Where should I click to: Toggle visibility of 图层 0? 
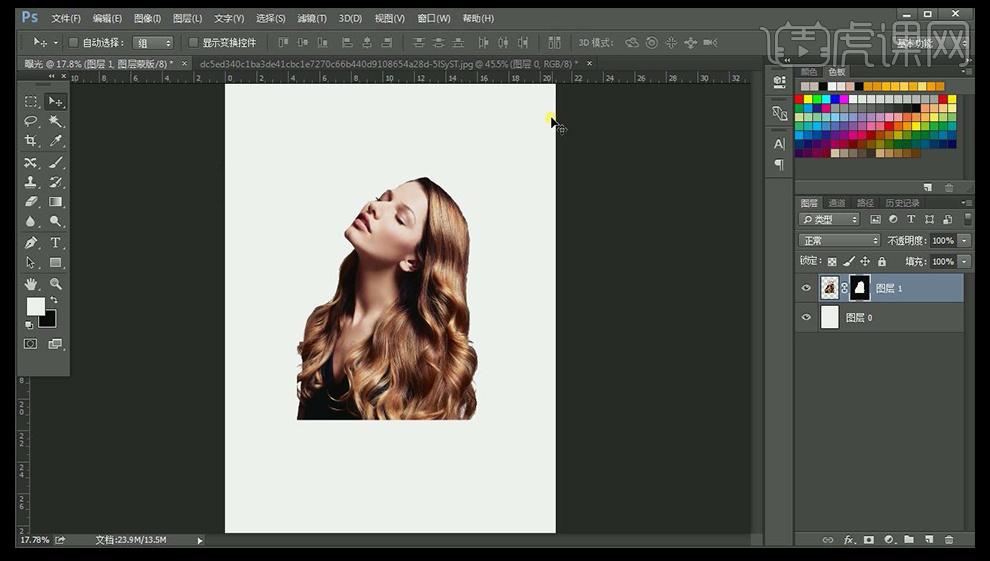[807, 318]
